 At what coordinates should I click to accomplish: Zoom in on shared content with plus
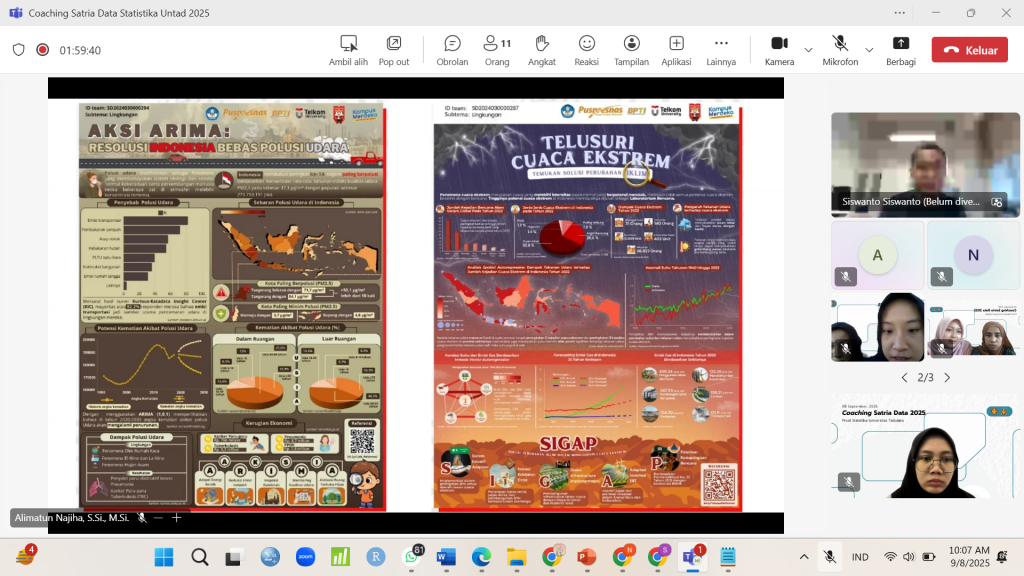point(177,518)
